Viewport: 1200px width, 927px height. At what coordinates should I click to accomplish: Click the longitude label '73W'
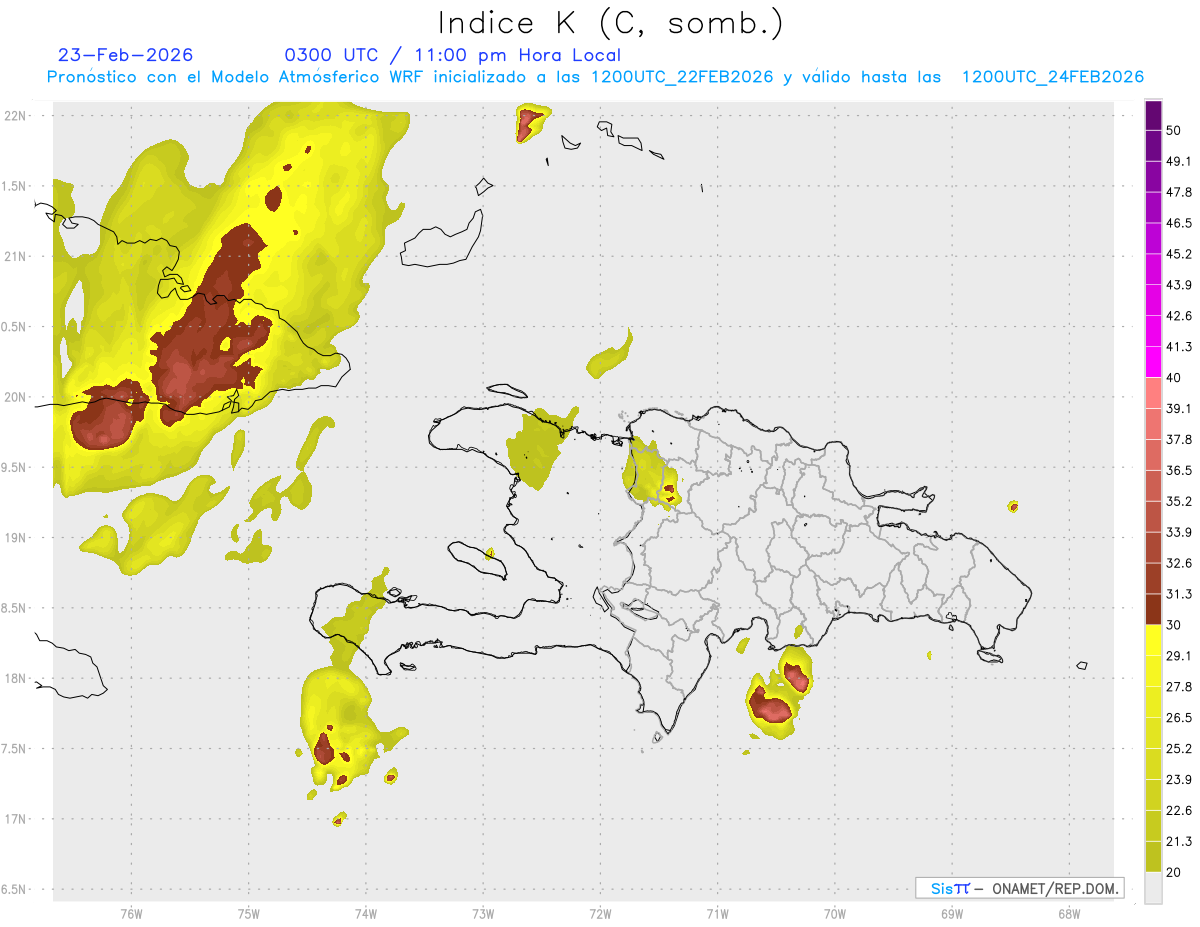483,914
